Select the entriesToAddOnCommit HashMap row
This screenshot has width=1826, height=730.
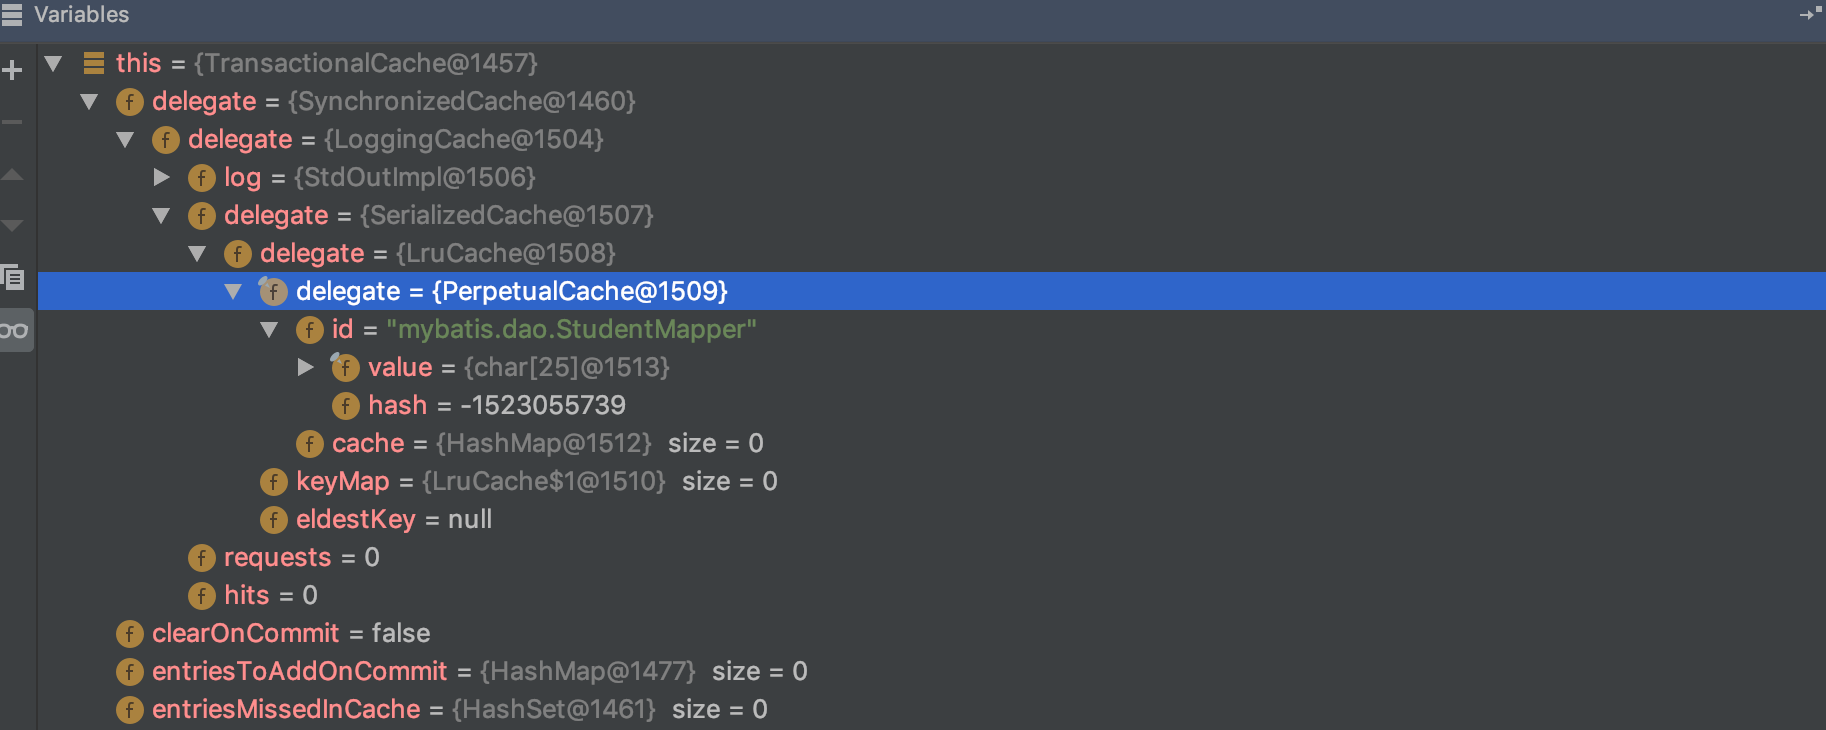(x=932, y=672)
